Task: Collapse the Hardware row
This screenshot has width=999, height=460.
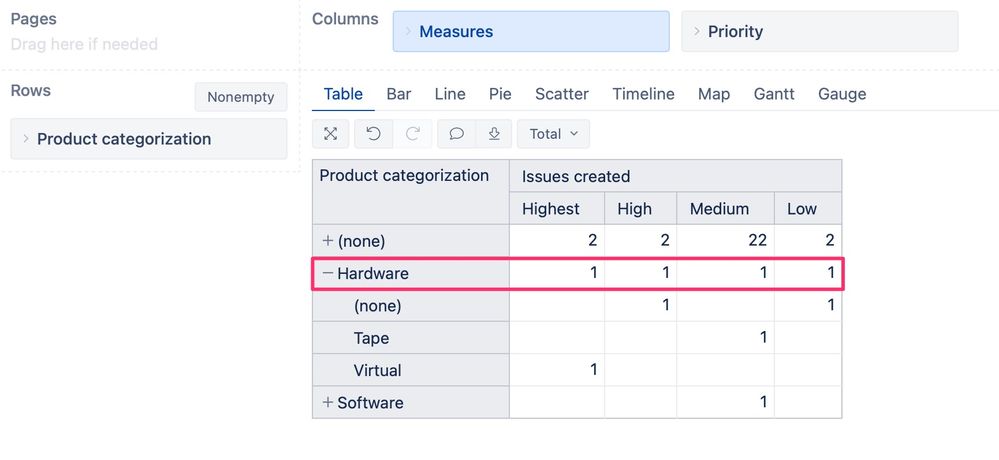Action: (x=327, y=273)
